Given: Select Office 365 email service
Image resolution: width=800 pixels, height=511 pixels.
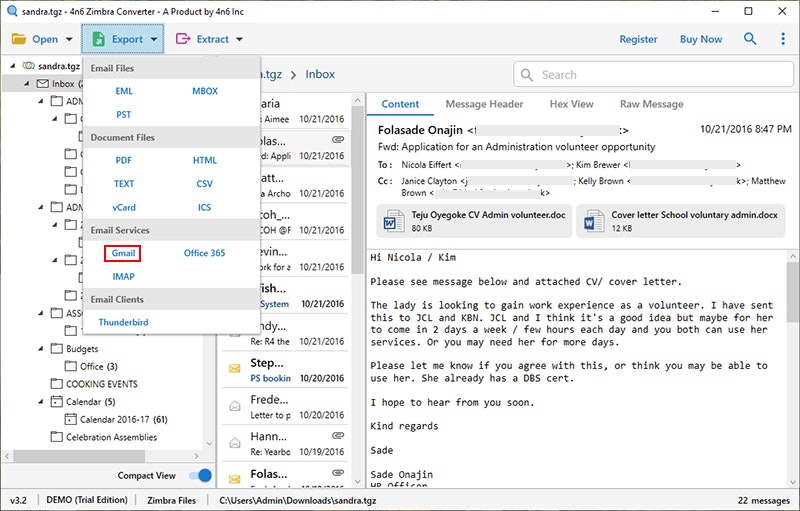Looking at the screenshot, I should [x=204, y=253].
